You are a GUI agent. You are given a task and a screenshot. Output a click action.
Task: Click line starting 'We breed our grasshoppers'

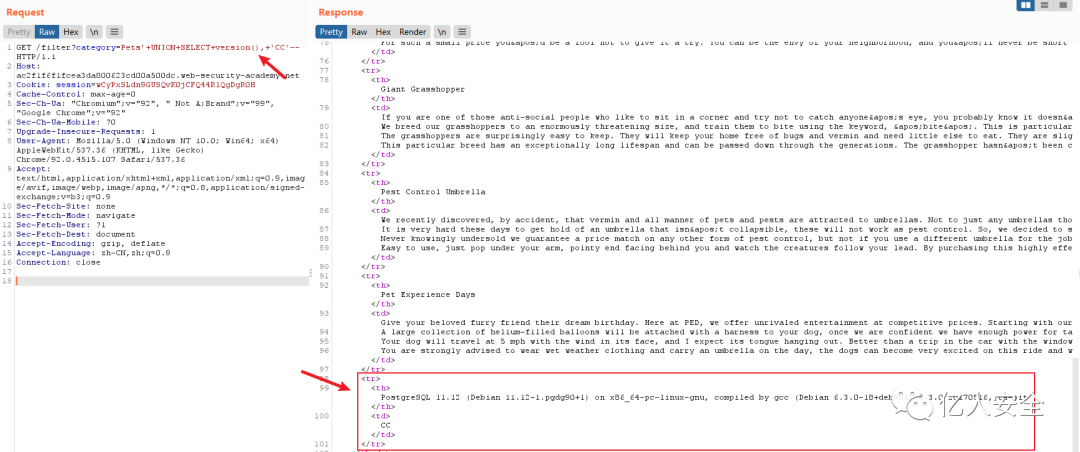tap(727, 127)
